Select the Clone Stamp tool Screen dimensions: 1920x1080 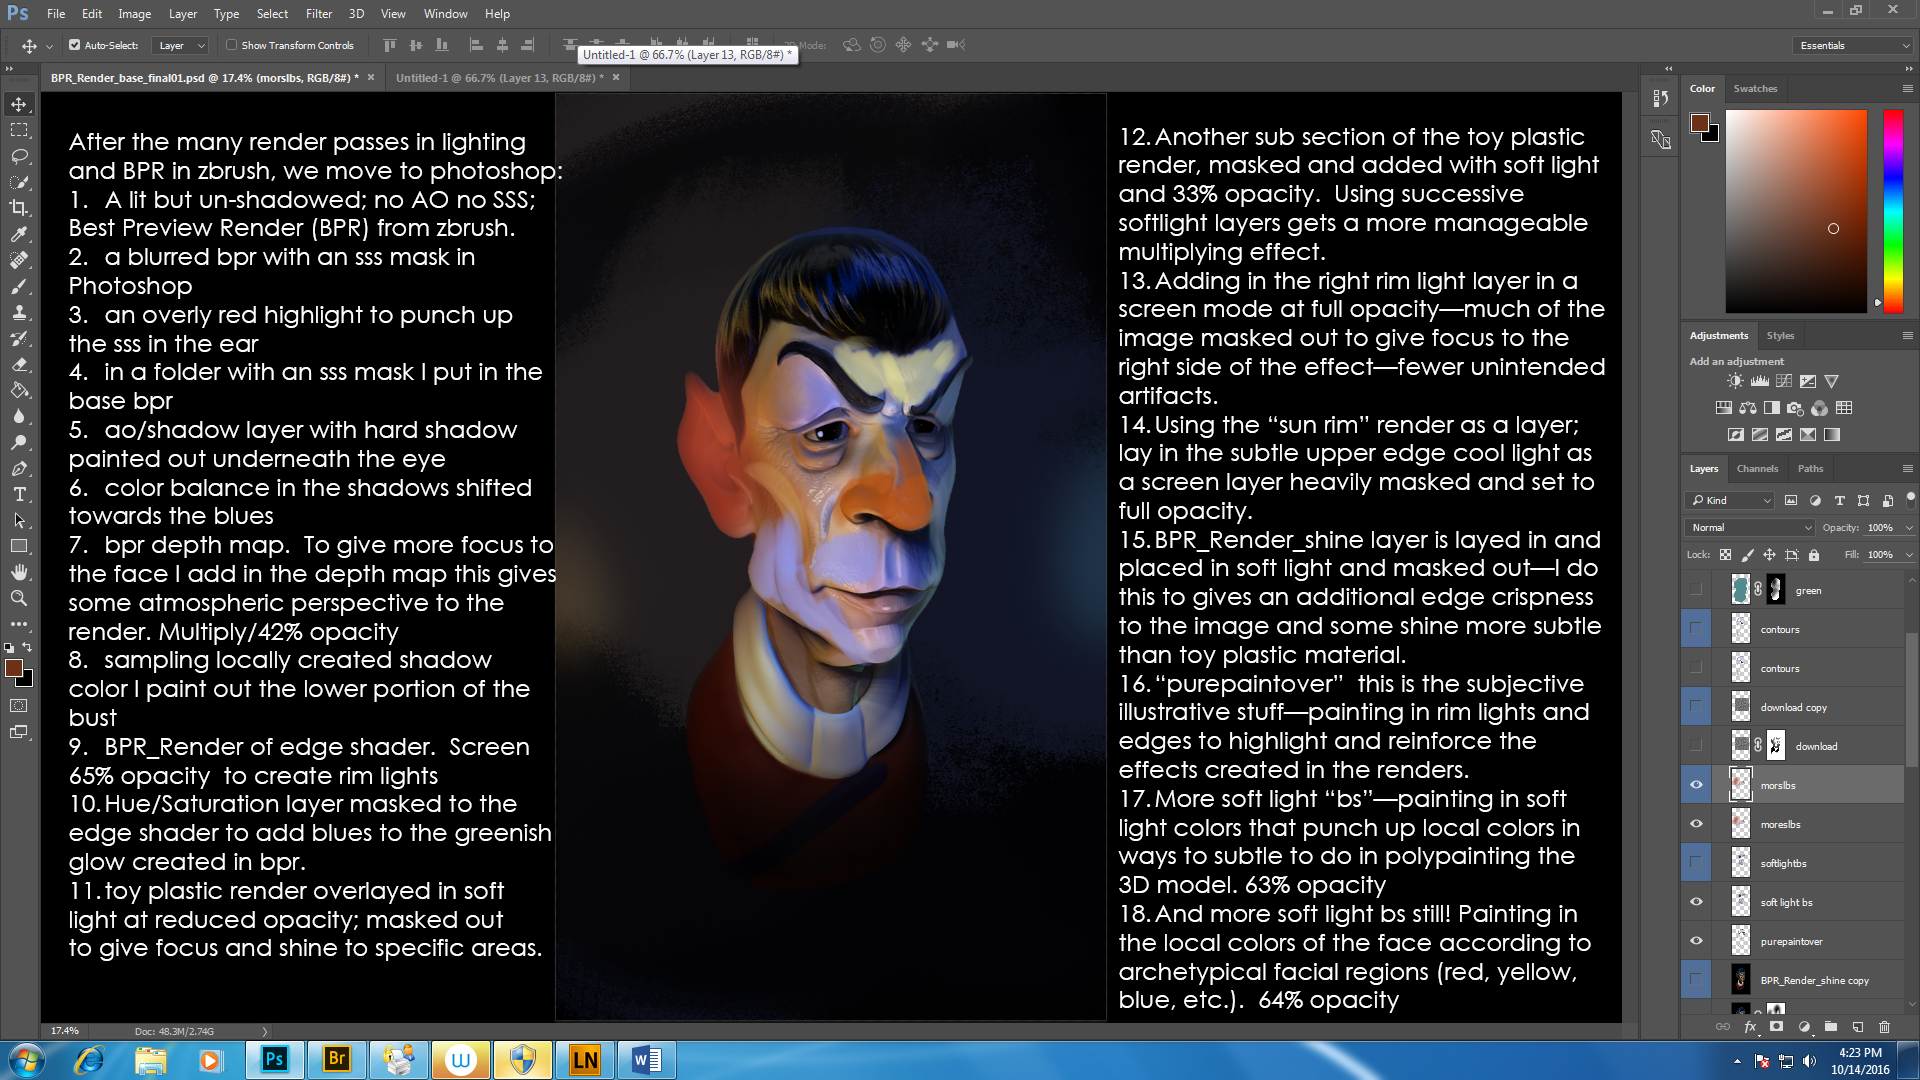tap(19, 312)
